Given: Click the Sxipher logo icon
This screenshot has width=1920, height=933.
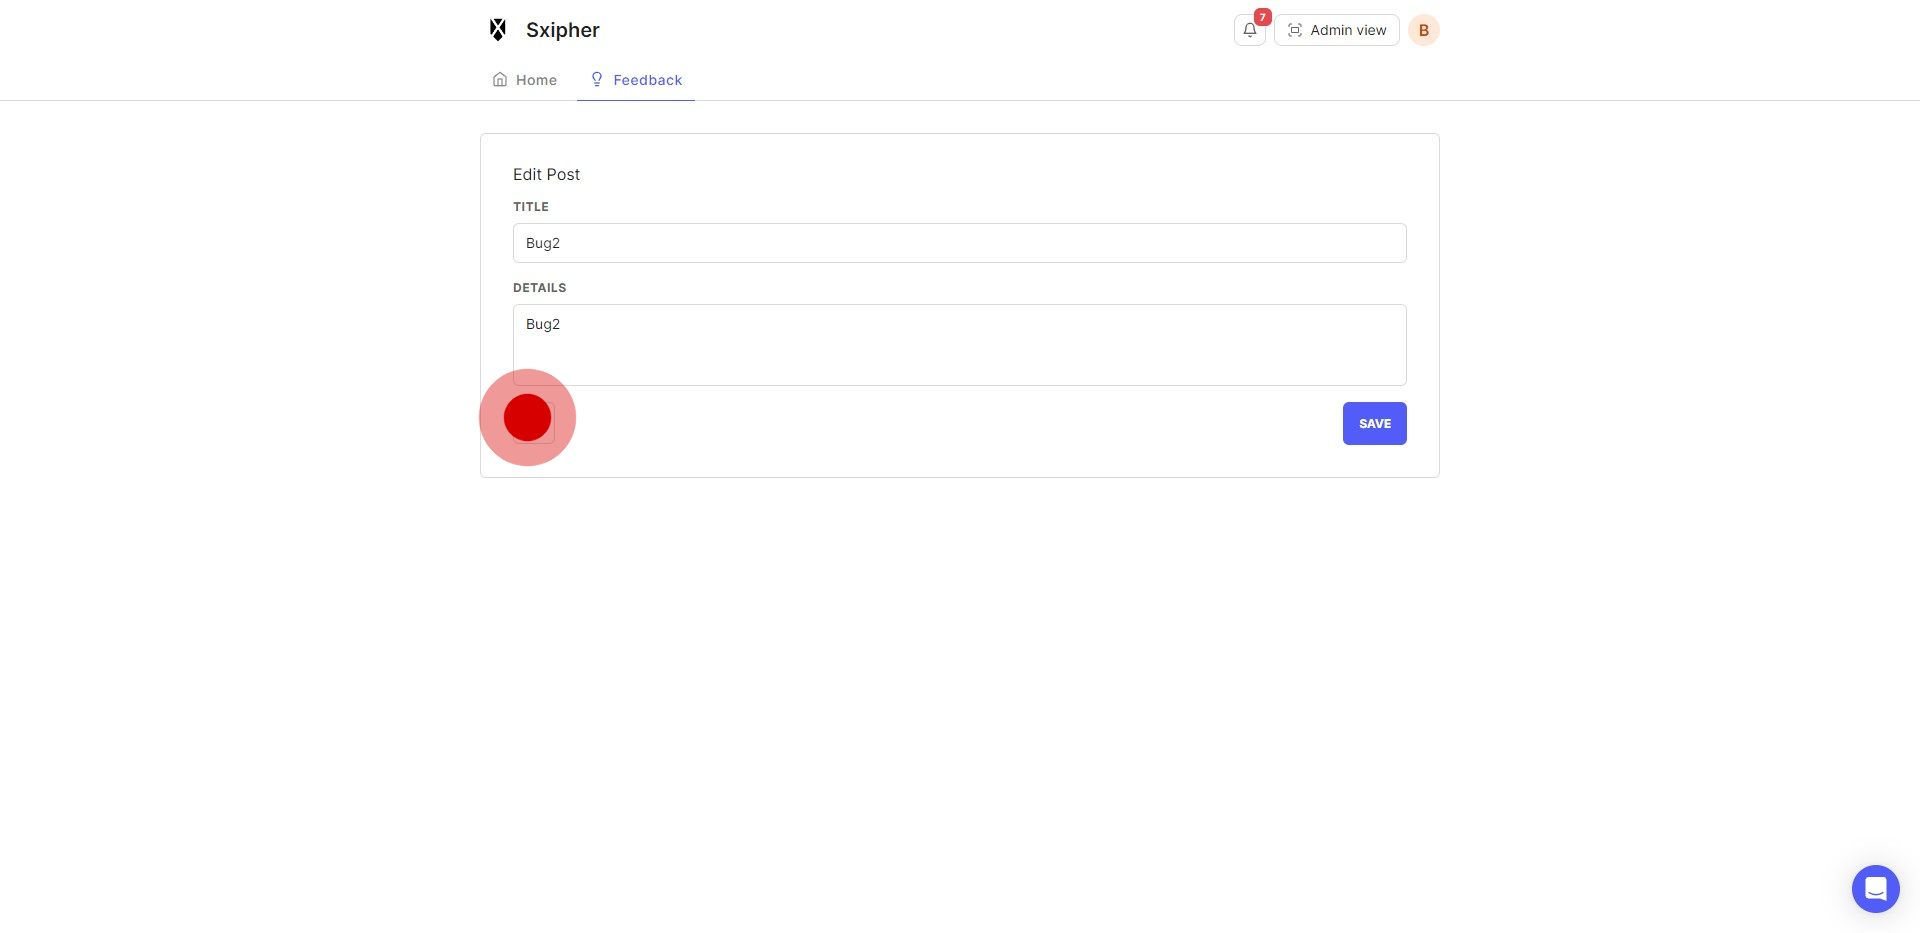Looking at the screenshot, I should tap(497, 29).
